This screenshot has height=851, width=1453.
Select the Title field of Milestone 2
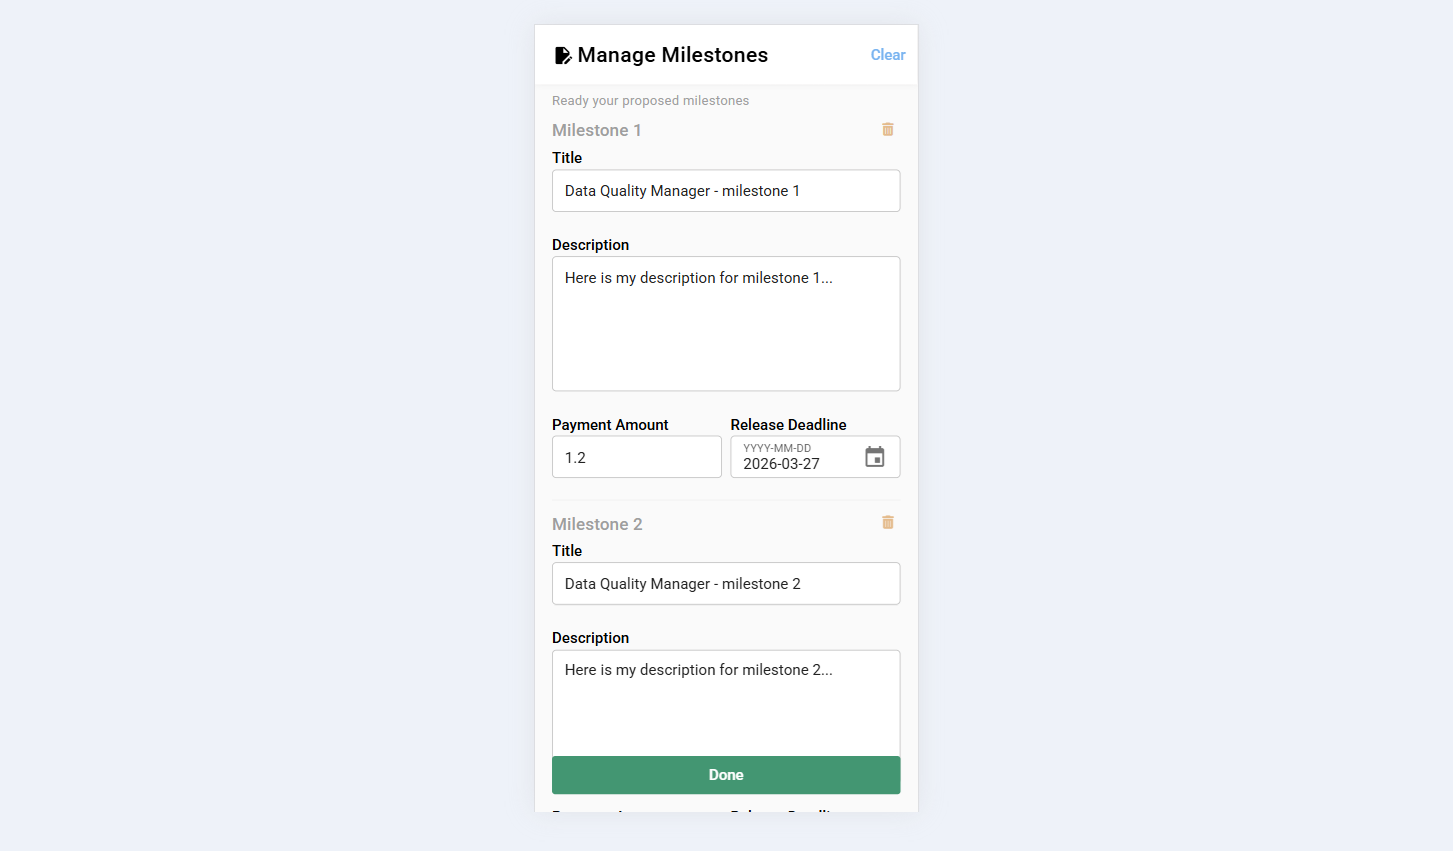point(726,583)
